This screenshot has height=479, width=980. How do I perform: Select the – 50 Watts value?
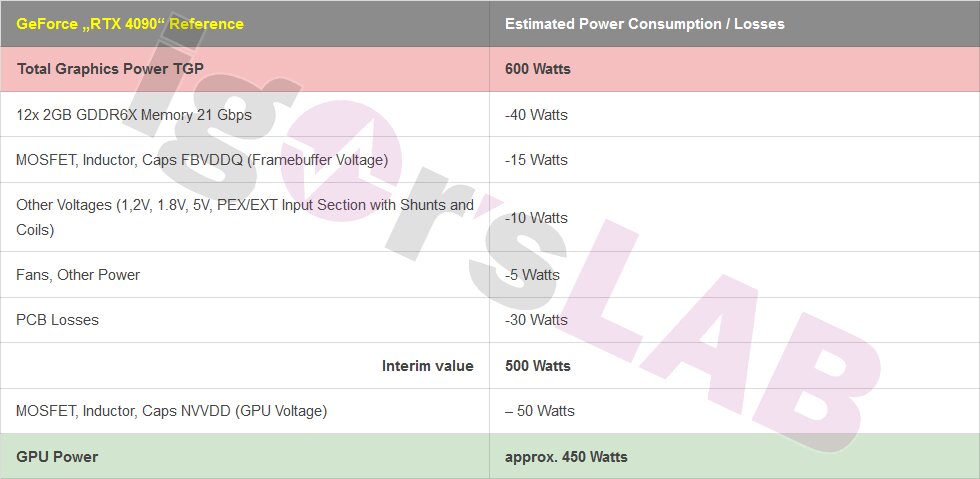click(x=539, y=411)
